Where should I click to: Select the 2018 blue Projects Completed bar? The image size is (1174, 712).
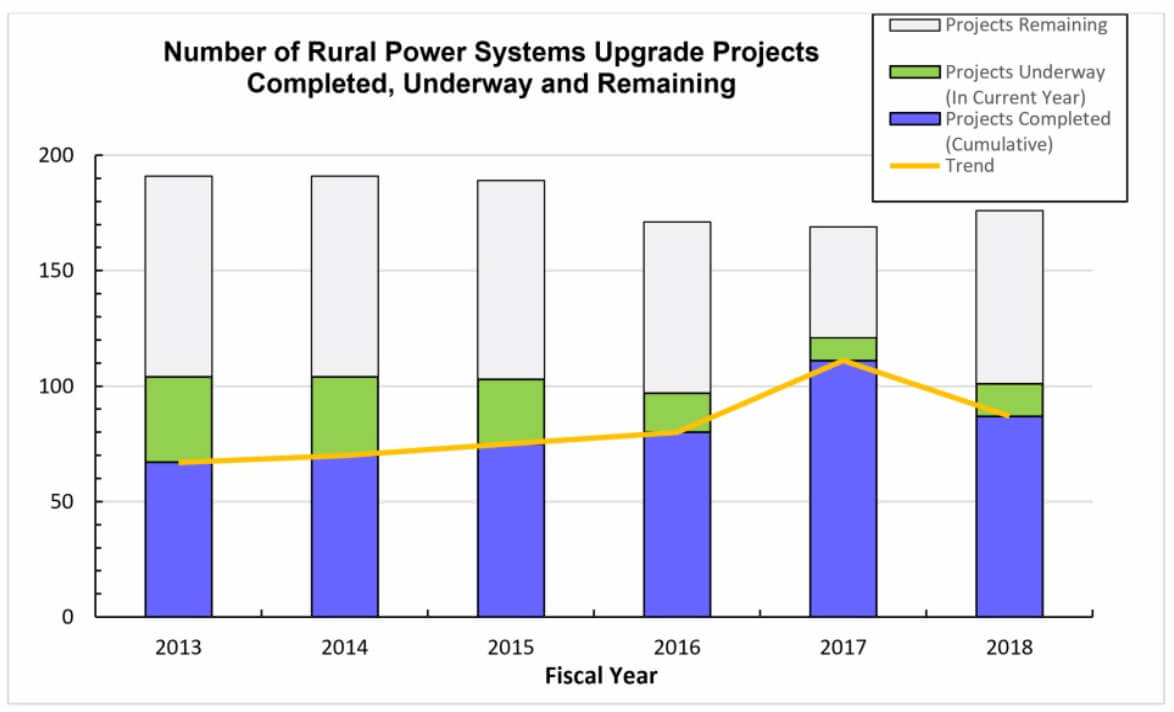(x=1009, y=517)
